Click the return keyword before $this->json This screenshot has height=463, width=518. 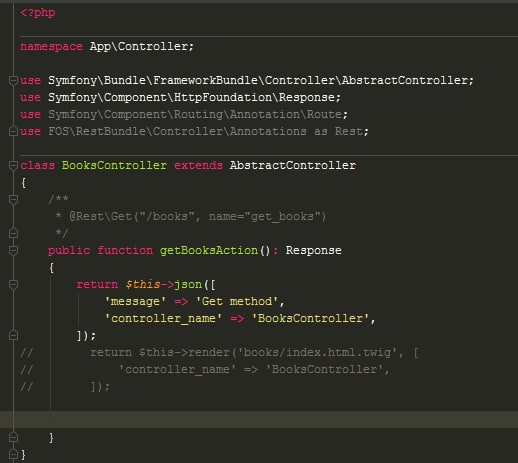coord(97,285)
